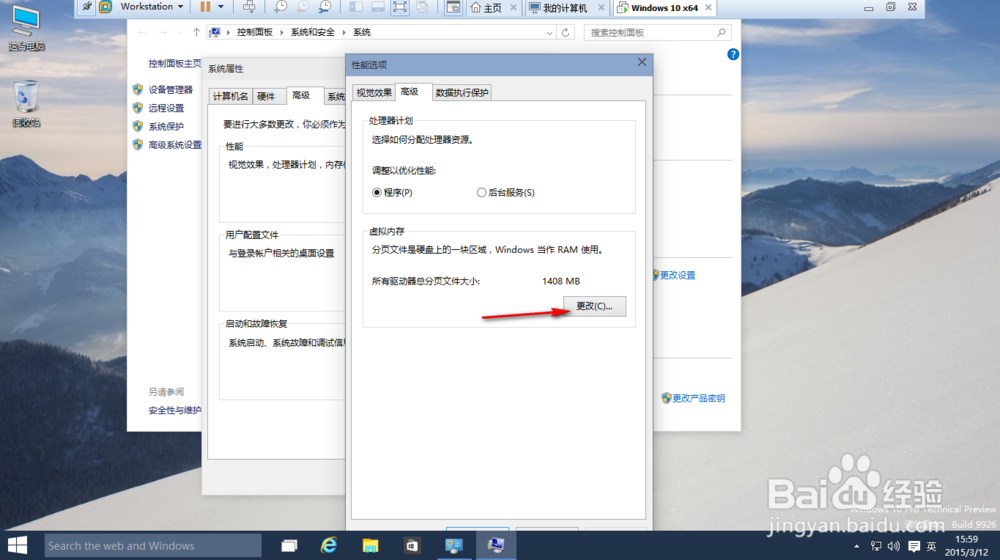Close the 性能选项 dialog

(x=642, y=63)
